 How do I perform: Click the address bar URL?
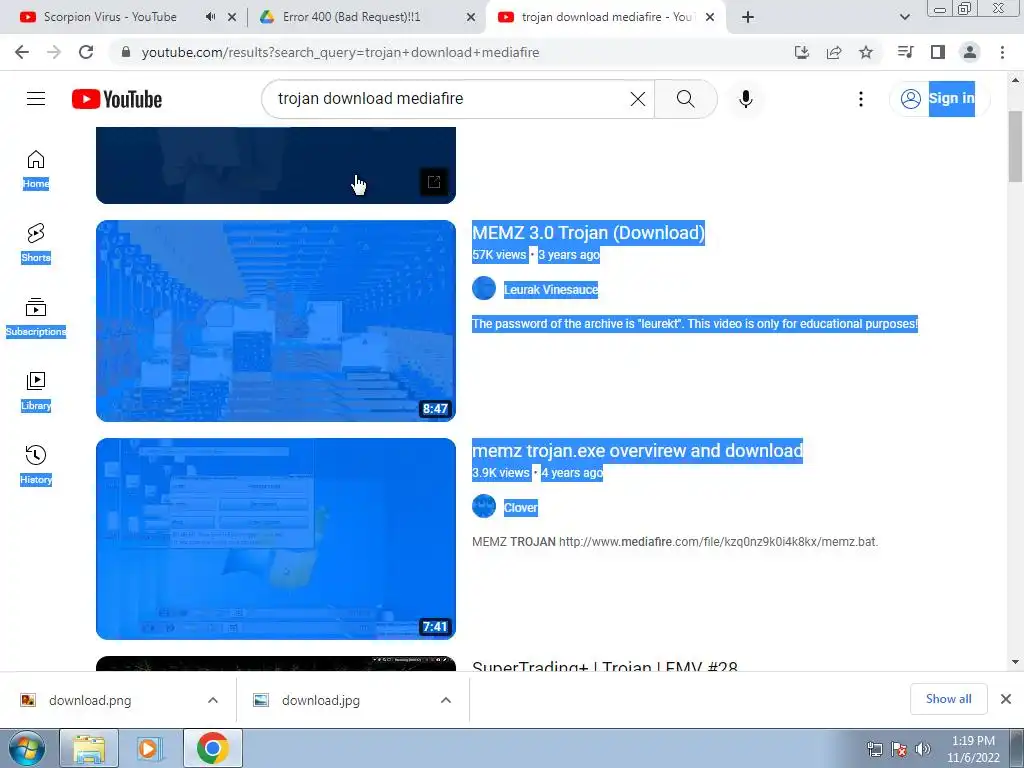pyautogui.click(x=340, y=52)
